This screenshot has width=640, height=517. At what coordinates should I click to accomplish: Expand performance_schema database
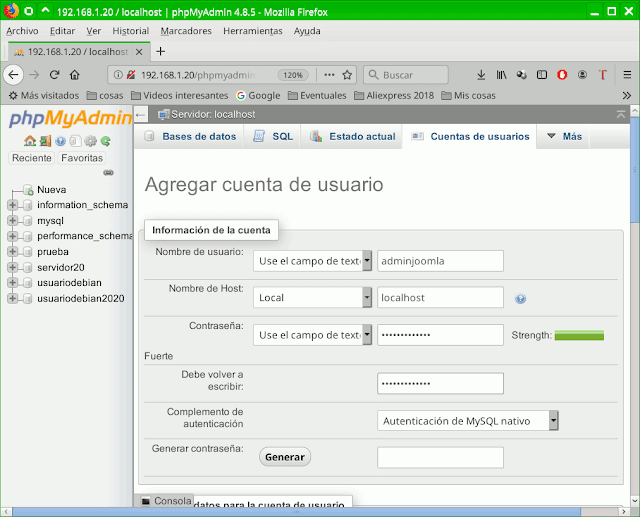(x=13, y=236)
